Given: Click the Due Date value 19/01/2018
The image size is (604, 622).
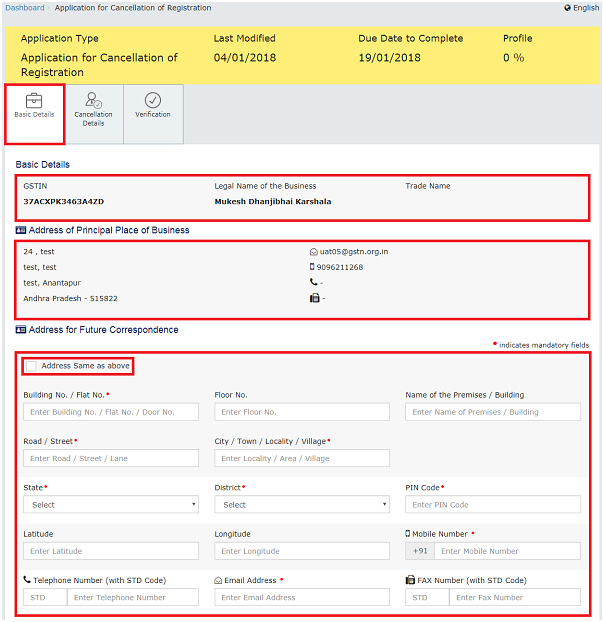Looking at the screenshot, I should pyautogui.click(x=389, y=58).
